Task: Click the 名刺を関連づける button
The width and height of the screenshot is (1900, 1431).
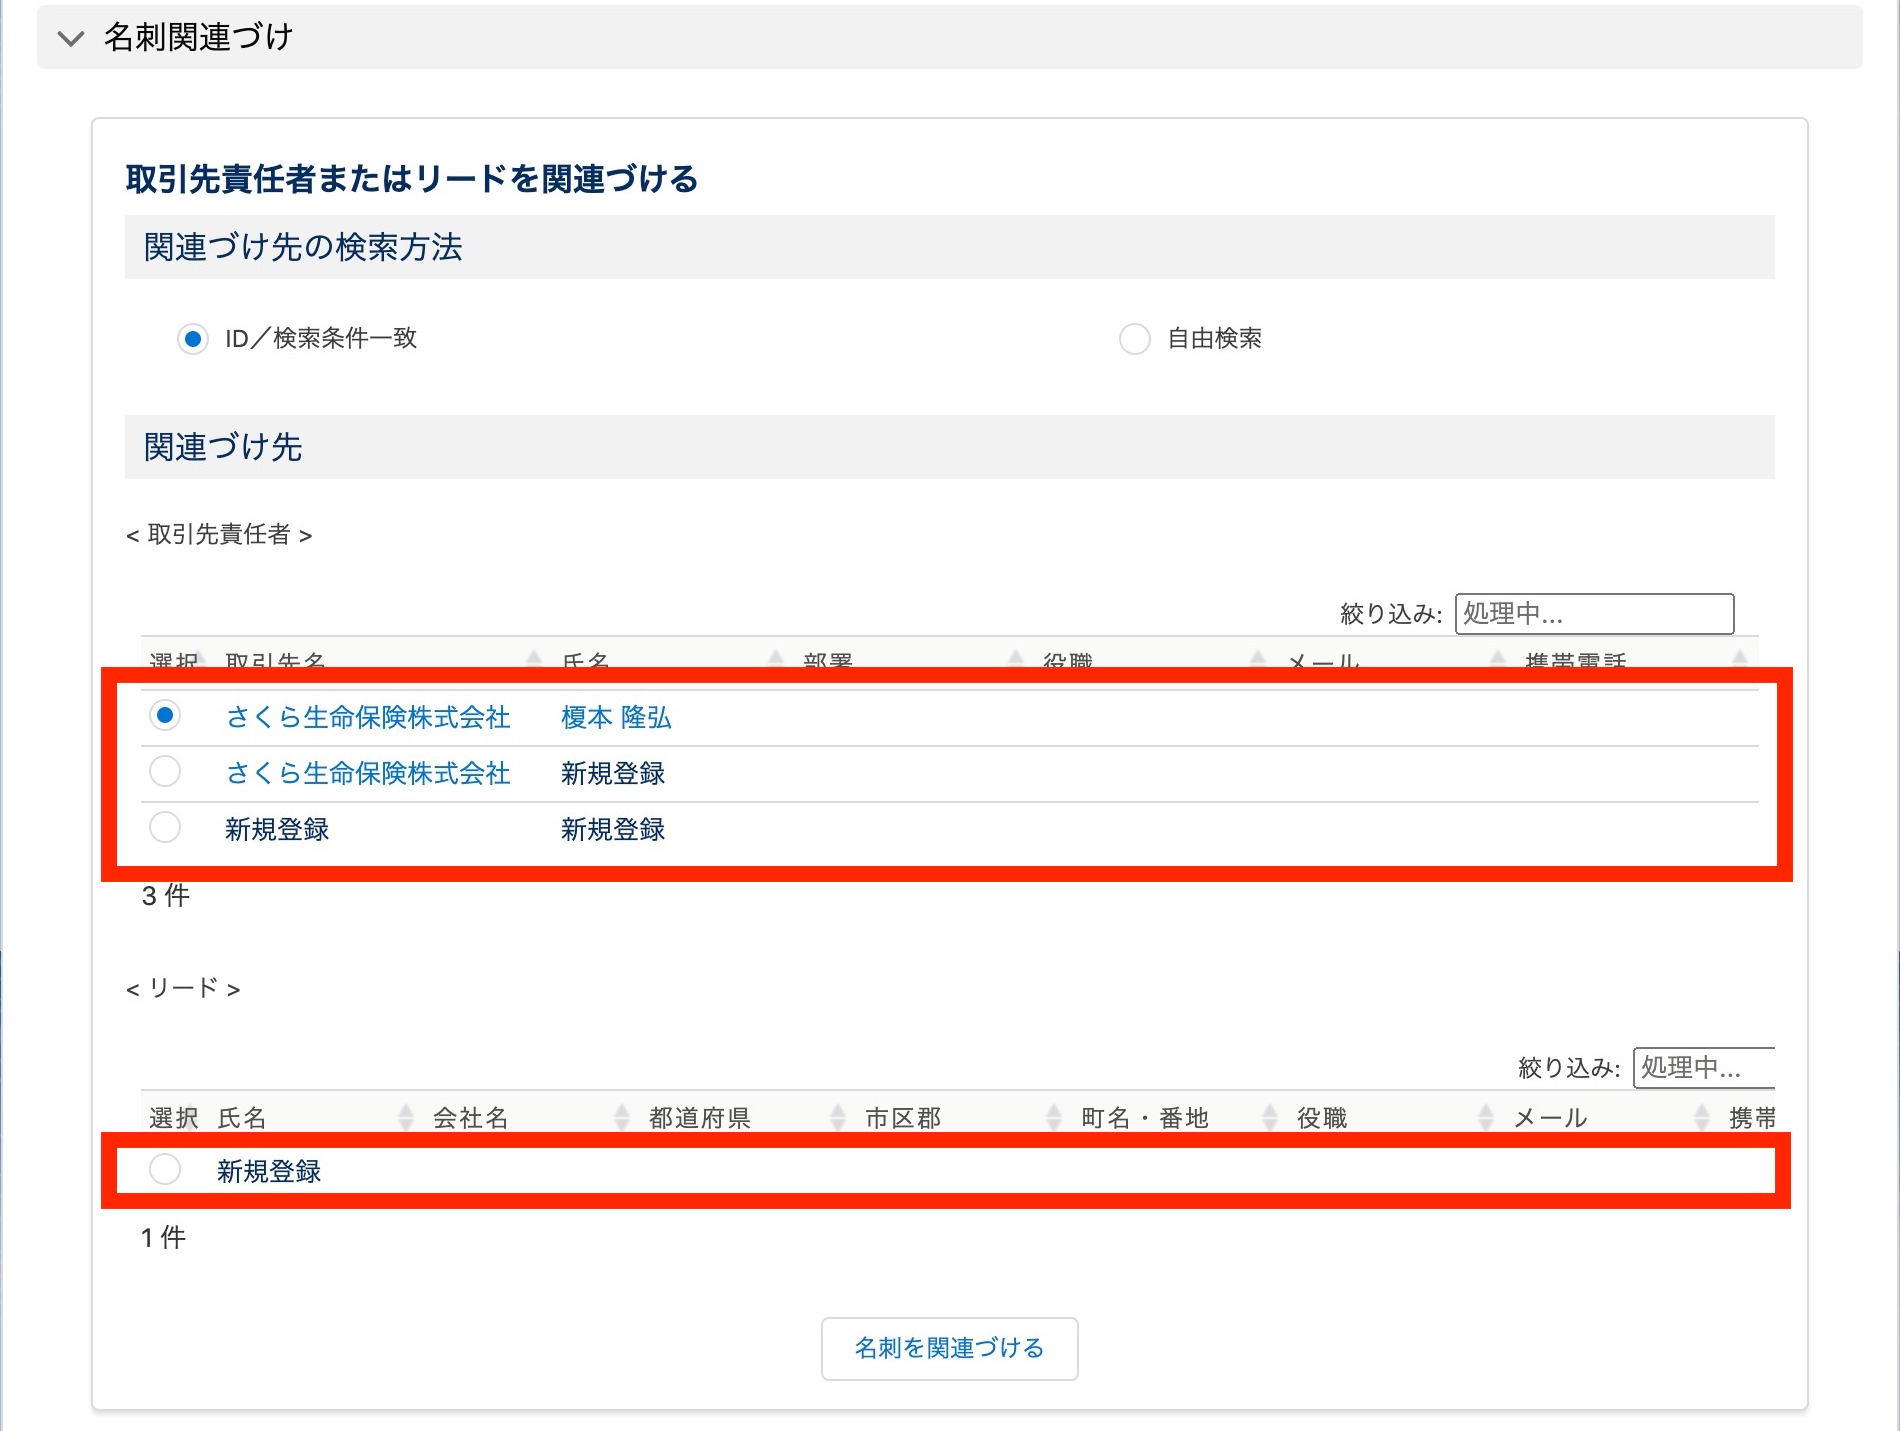Action: tap(949, 1348)
